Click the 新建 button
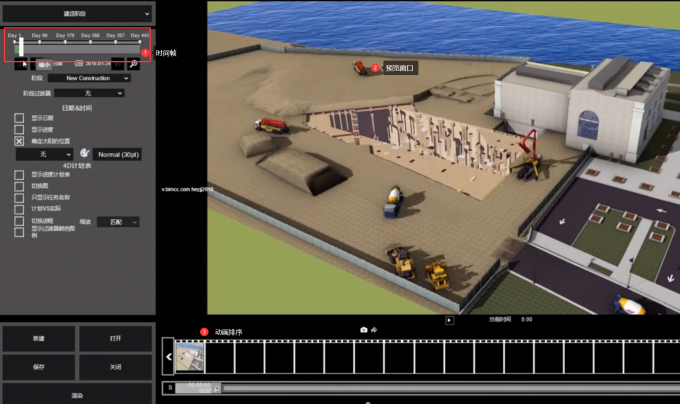This screenshot has width=680, height=404. pyautogui.click(x=39, y=339)
